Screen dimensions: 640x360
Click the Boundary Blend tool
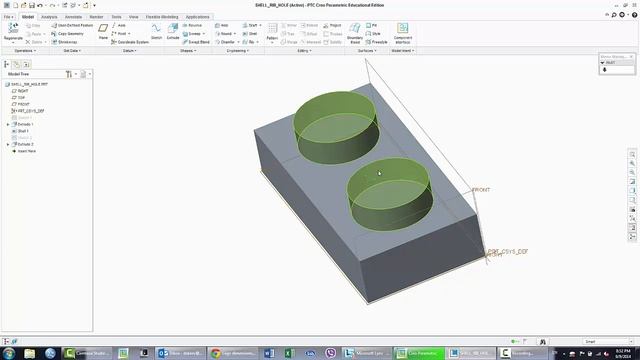tap(355, 33)
